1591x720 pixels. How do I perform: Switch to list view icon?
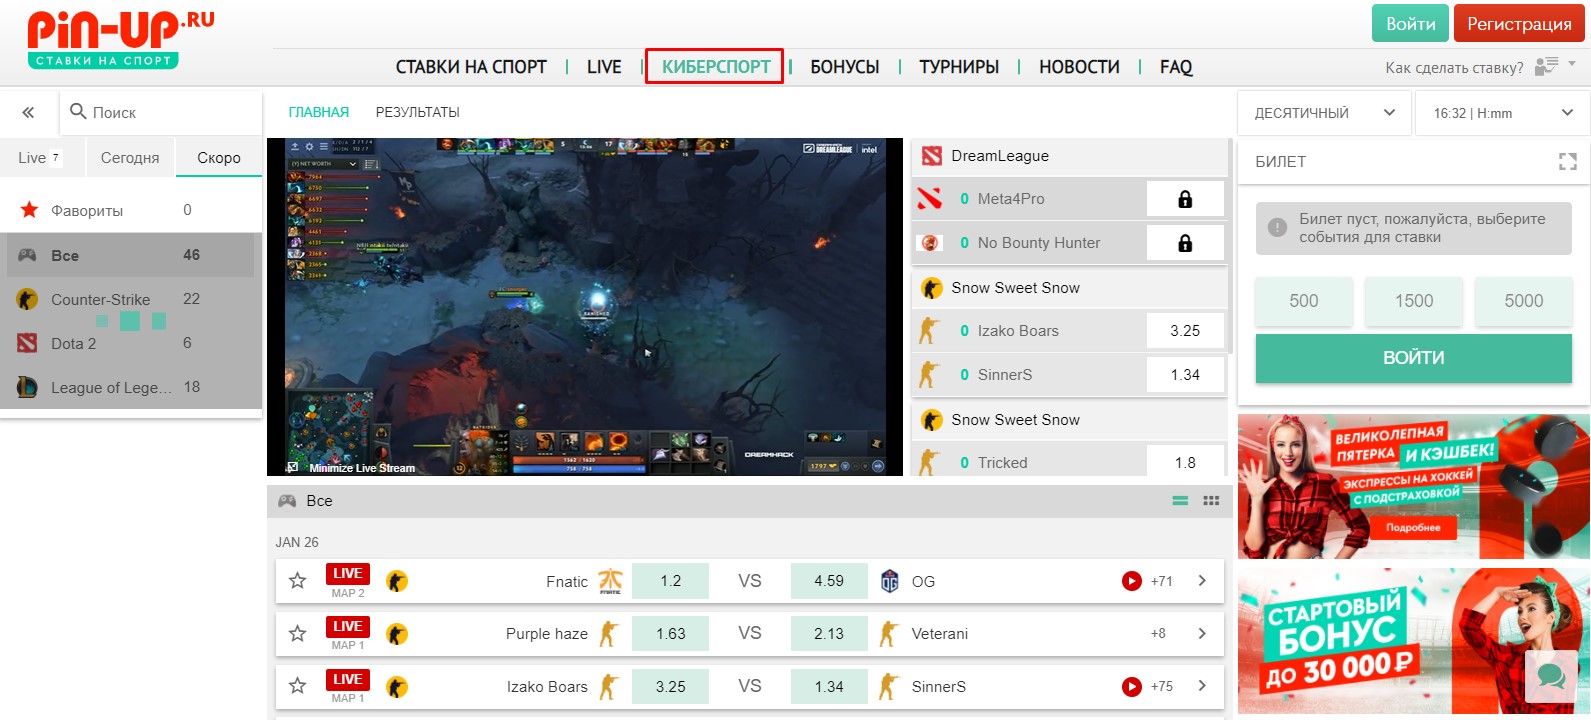click(1180, 501)
